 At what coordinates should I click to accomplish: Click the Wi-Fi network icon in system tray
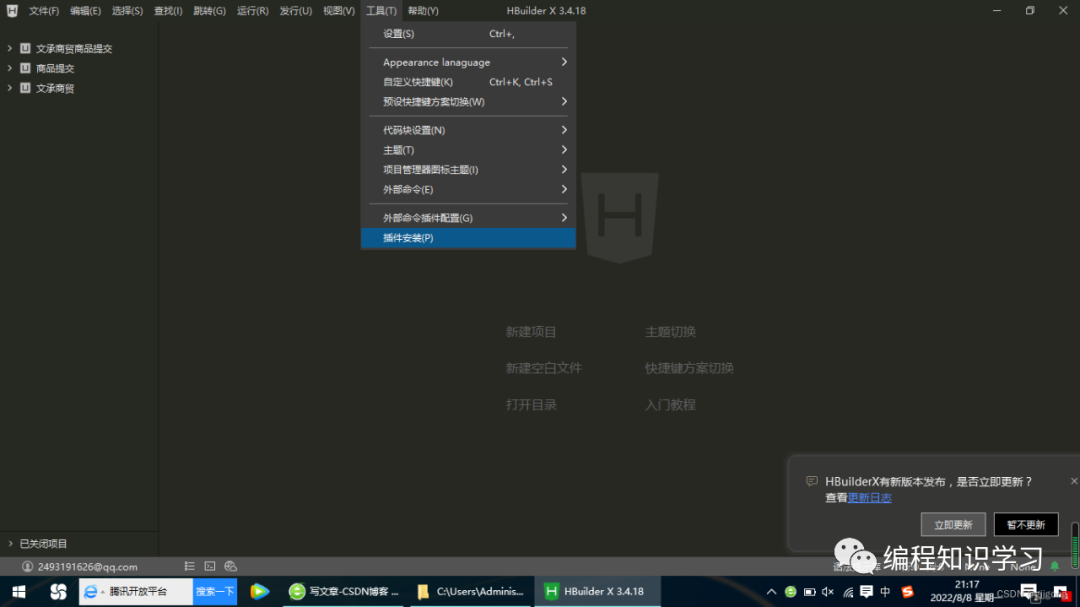click(x=848, y=591)
